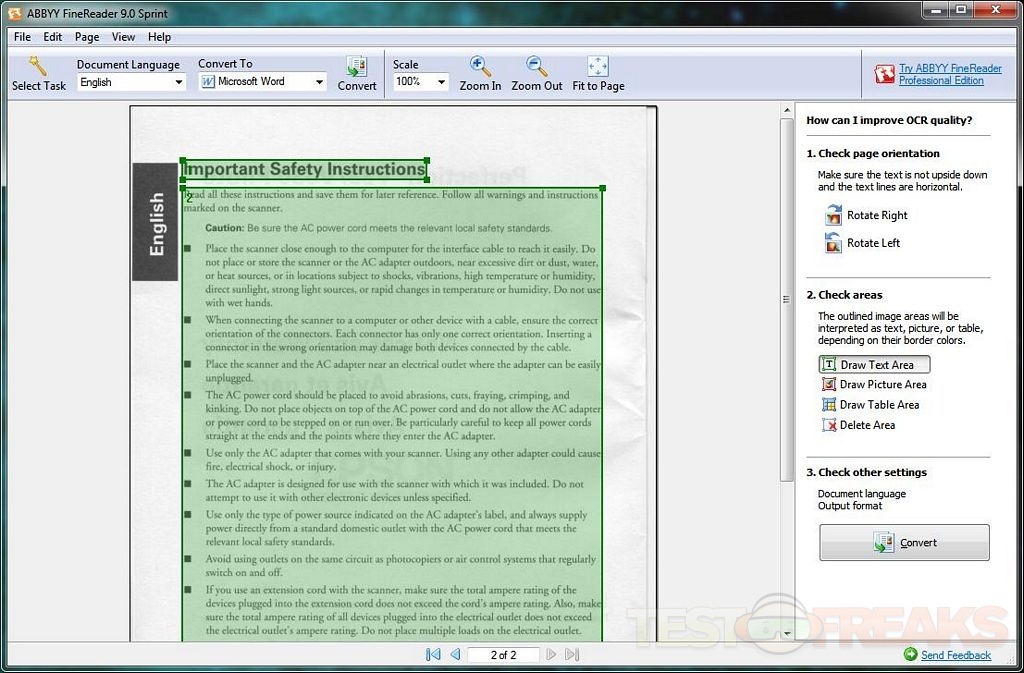Click the Fit to Page icon
The image size is (1024, 673).
[598, 66]
